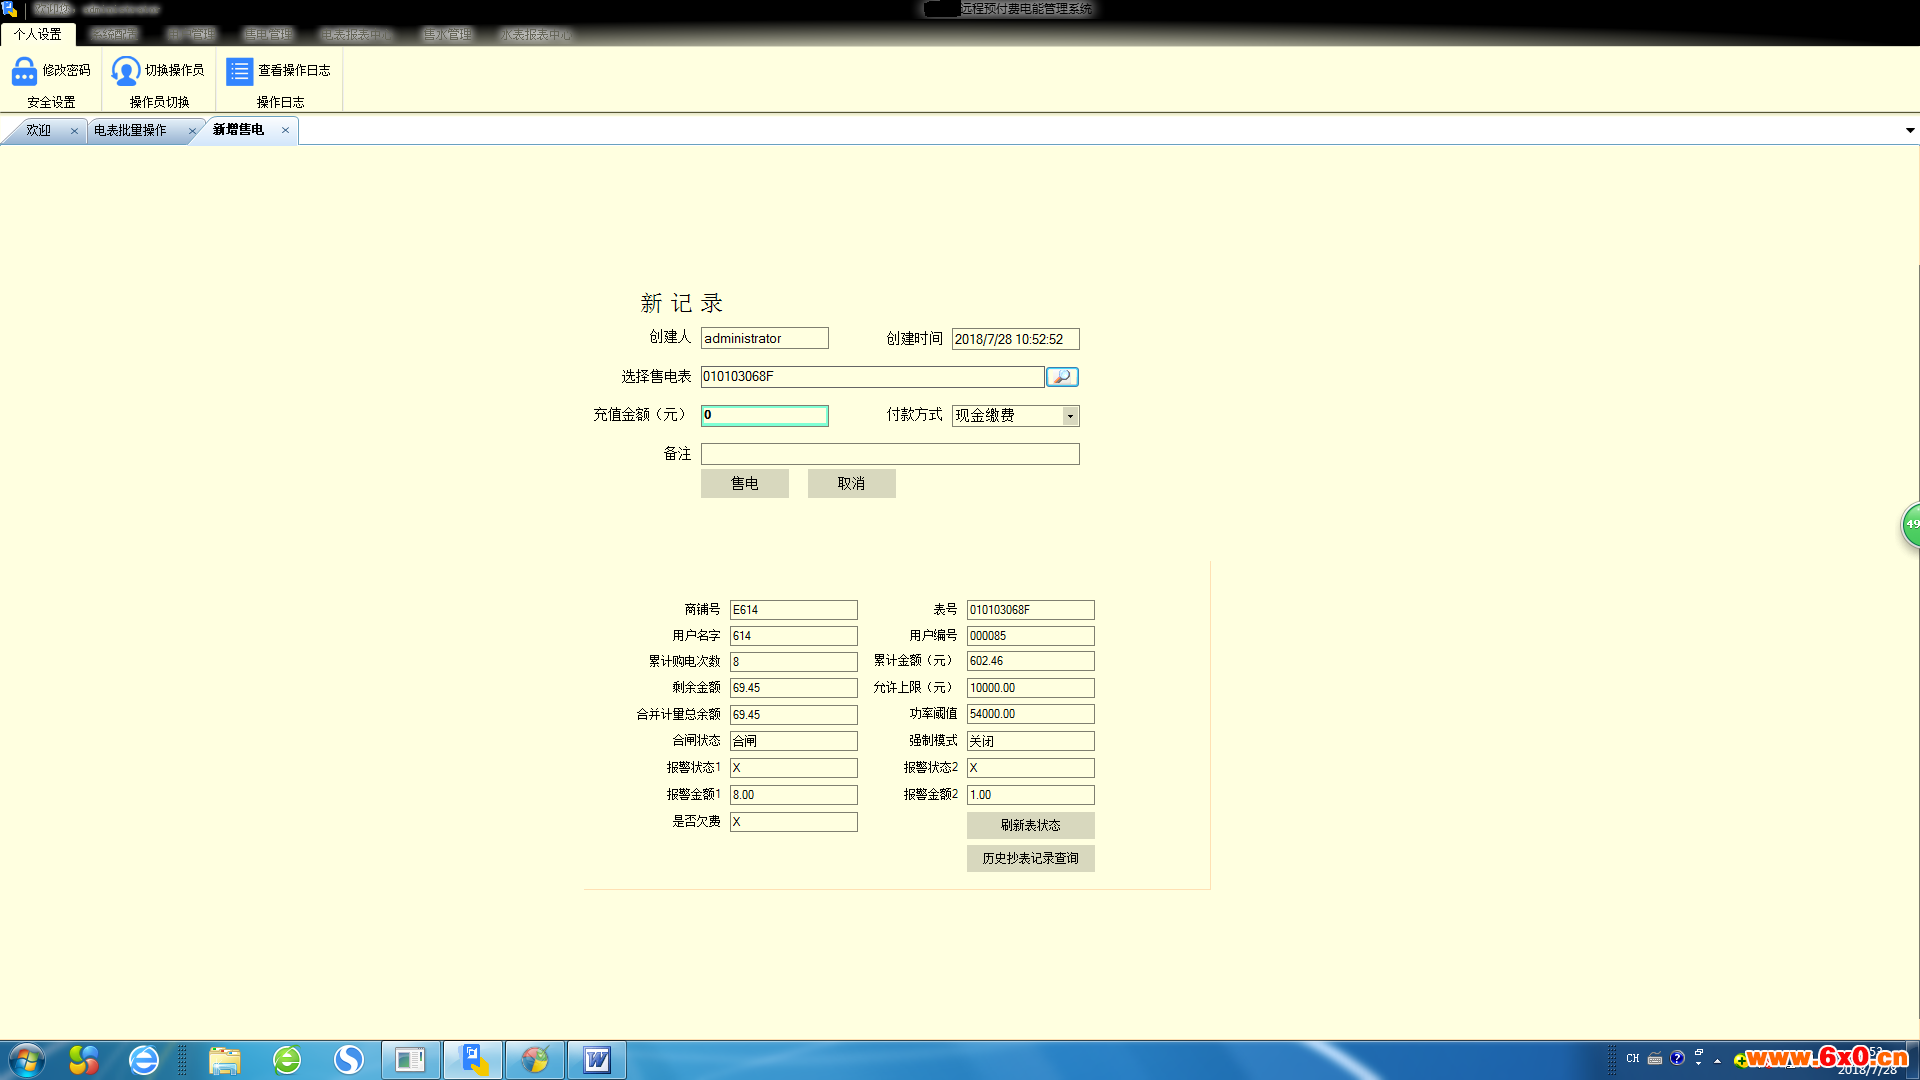The width and height of the screenshot is (1920, 1080).
Task: Open the colorful pinwheel taskbar app
Action: click(84, 1060)
